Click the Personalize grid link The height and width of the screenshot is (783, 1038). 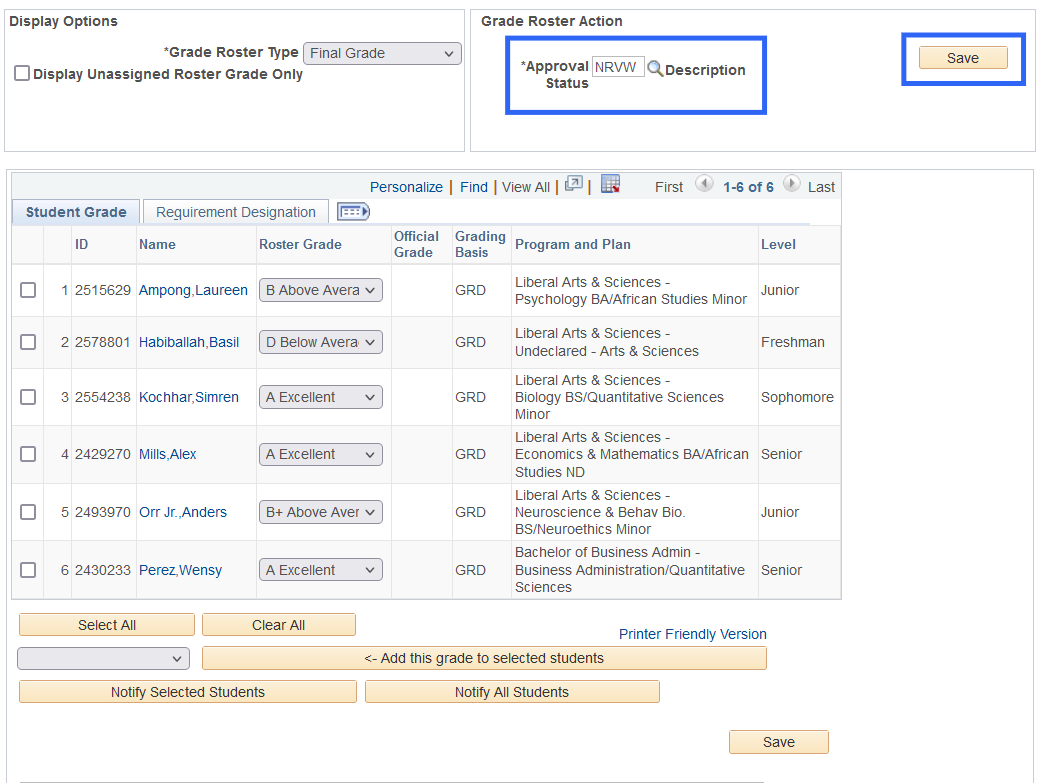tap(406, 187)
